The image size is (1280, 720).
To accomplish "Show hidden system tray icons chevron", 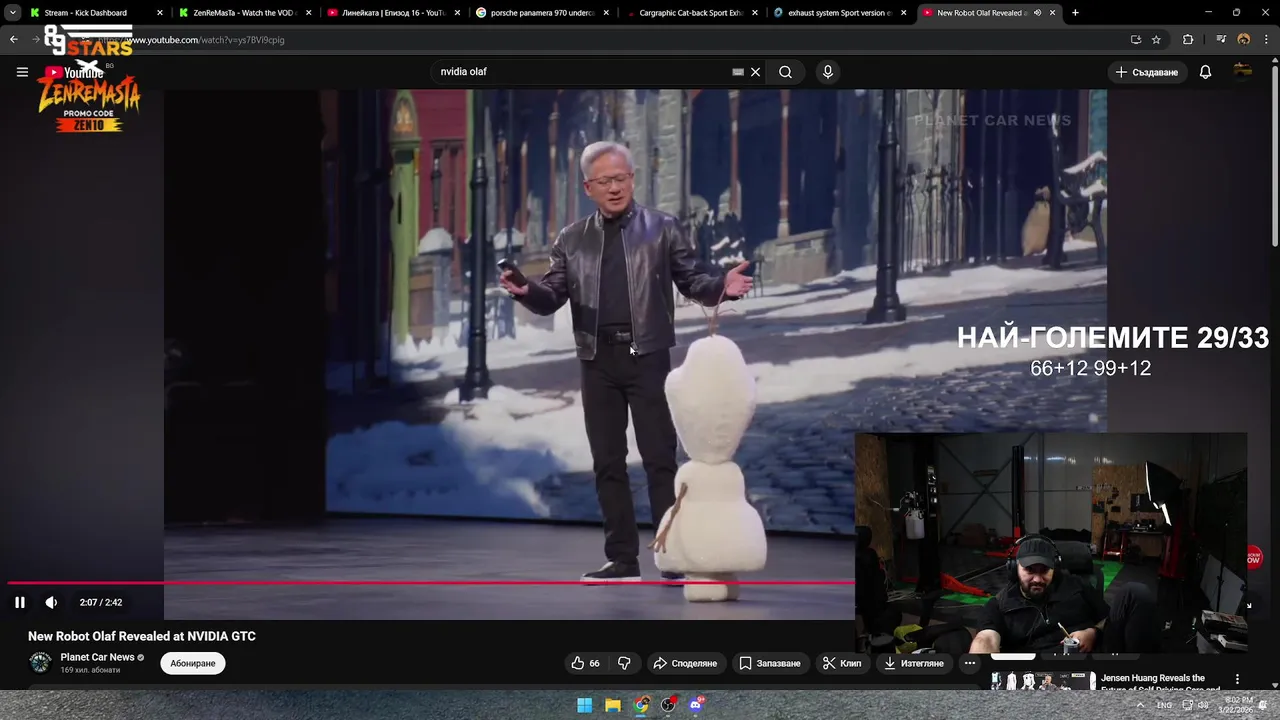I will 1140,705.
